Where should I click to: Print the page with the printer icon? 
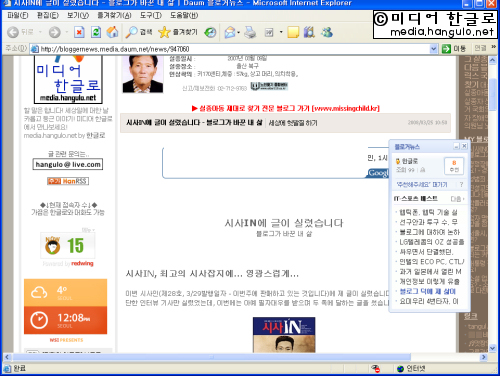[x=250, y=32]
